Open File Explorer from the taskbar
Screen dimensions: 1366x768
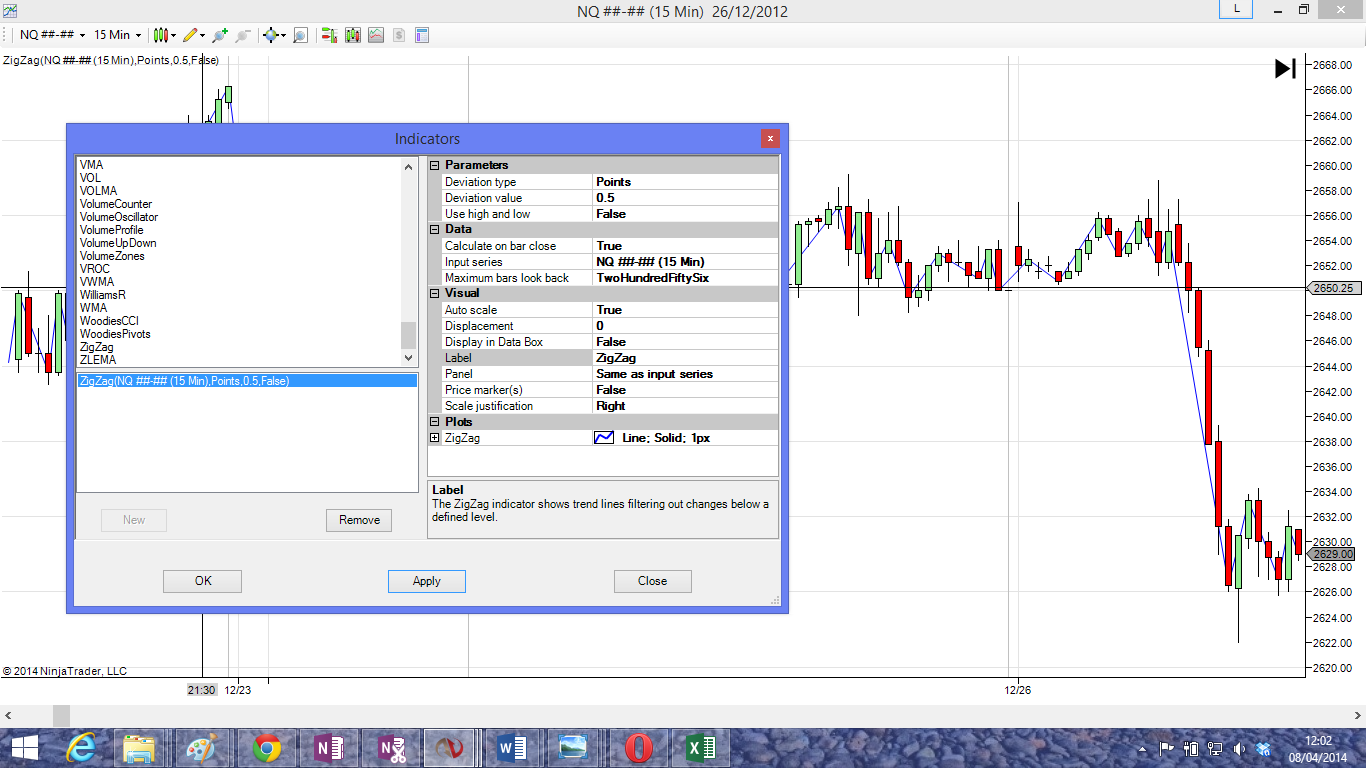pos(139,748)
